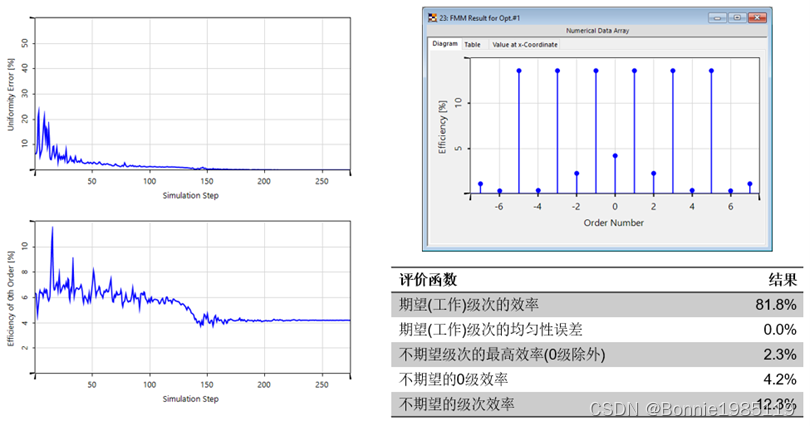Click the data point at order 0
This screenshot has height=426, width=810.
(x=615, y=156)
